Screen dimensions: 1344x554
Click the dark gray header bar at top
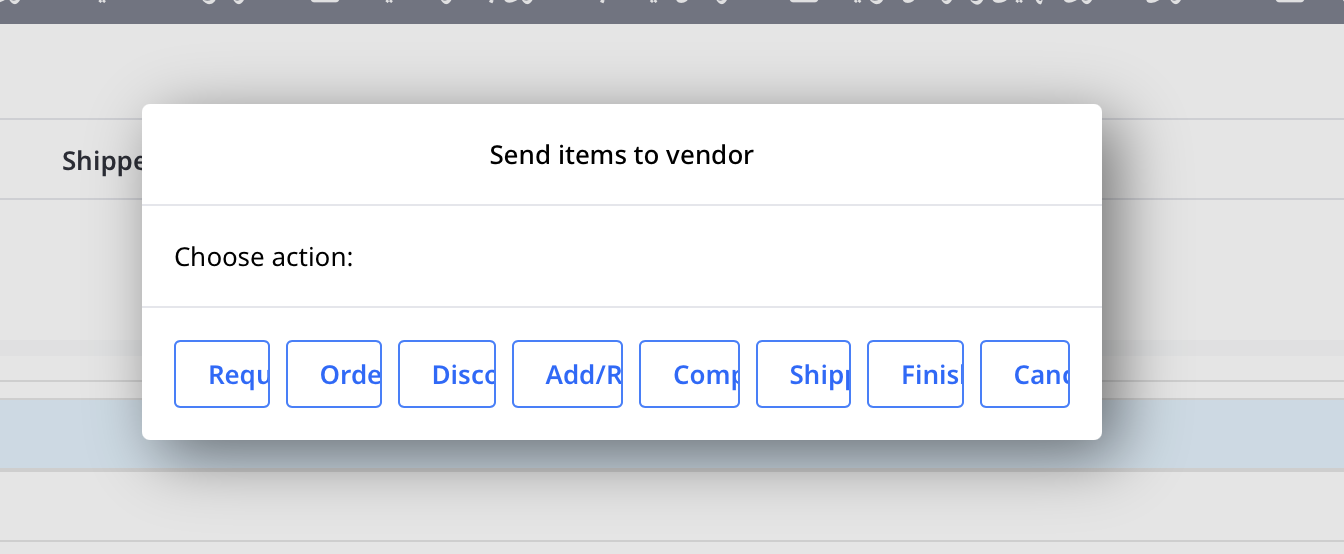click(x=672, y=11)
